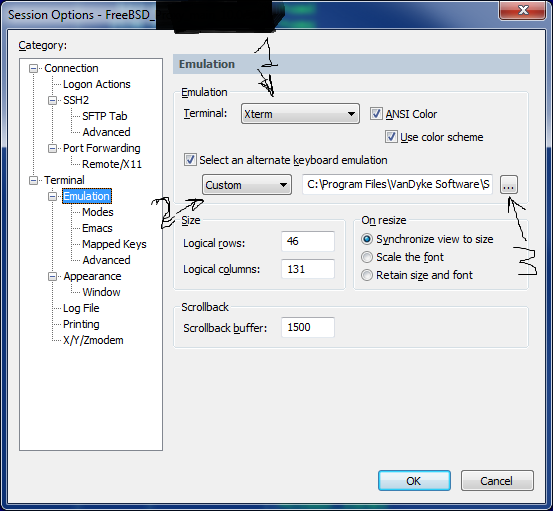The height and width of the screenshot is (511, 554).
Task: Collapse the Emulation tree node
Action: [x=52, y=196]
